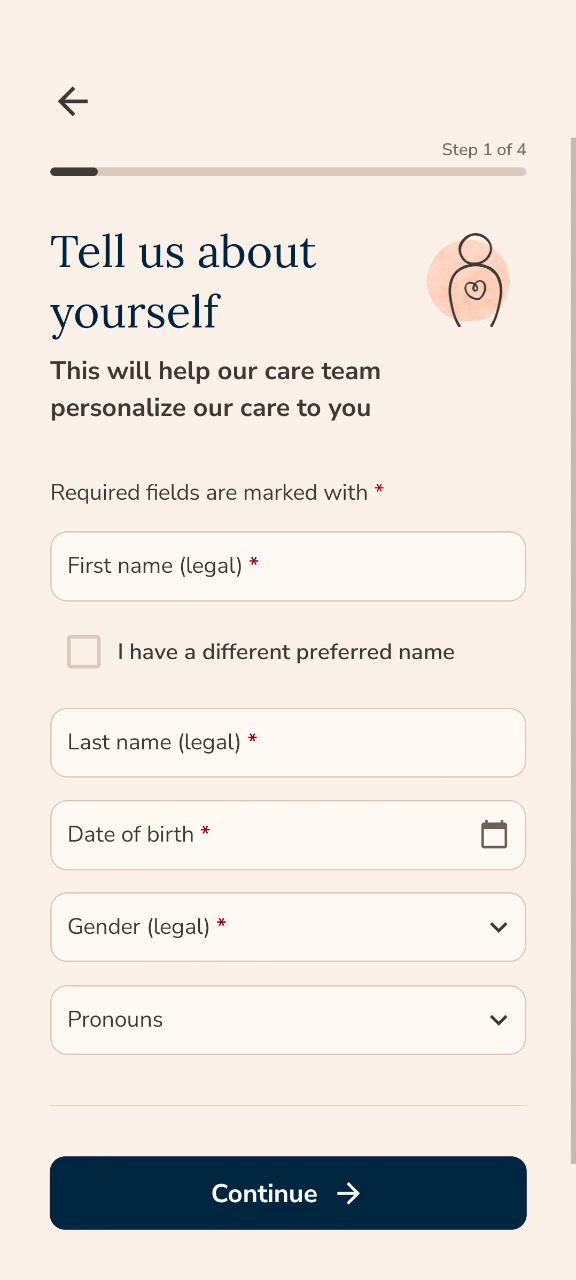
Task: Click into the Date of birth field
Action: (x=288, y=835)
